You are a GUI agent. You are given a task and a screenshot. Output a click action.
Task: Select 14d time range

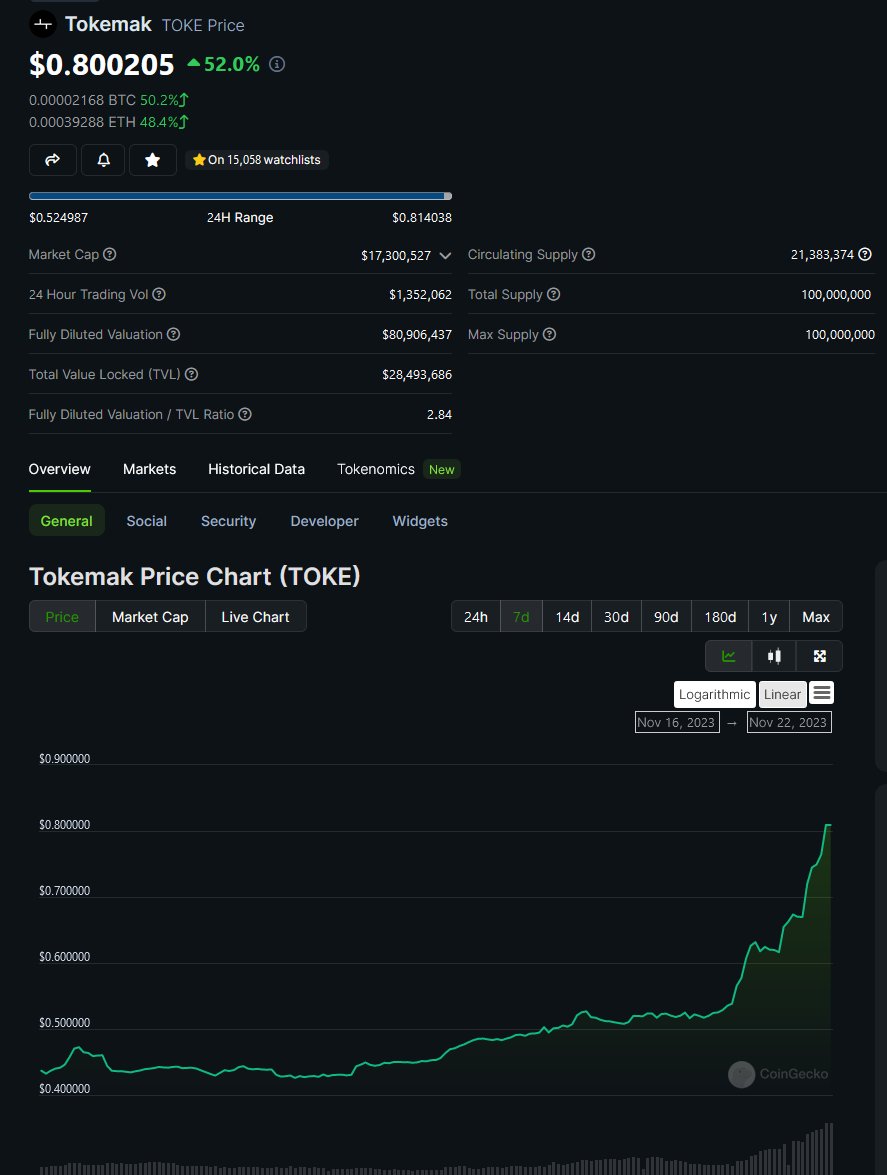click(567, 617)
